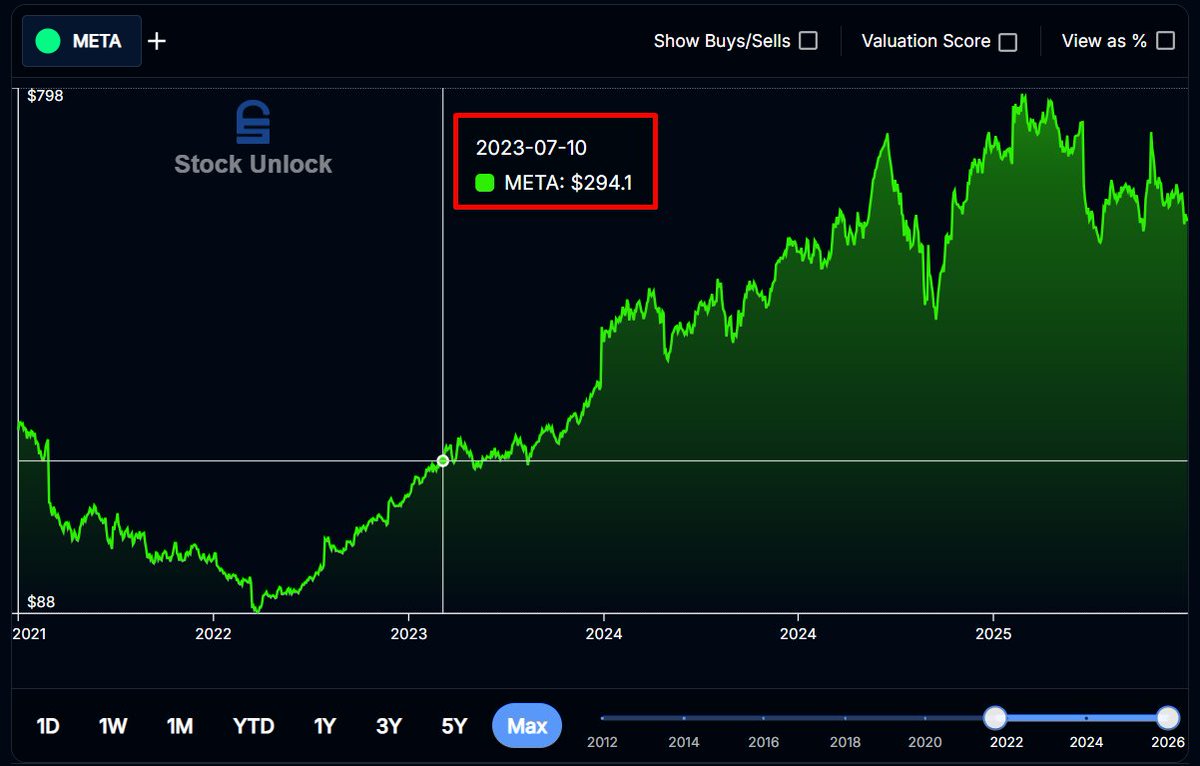
Task: Switch to the 1Y range
Action: 325,726
